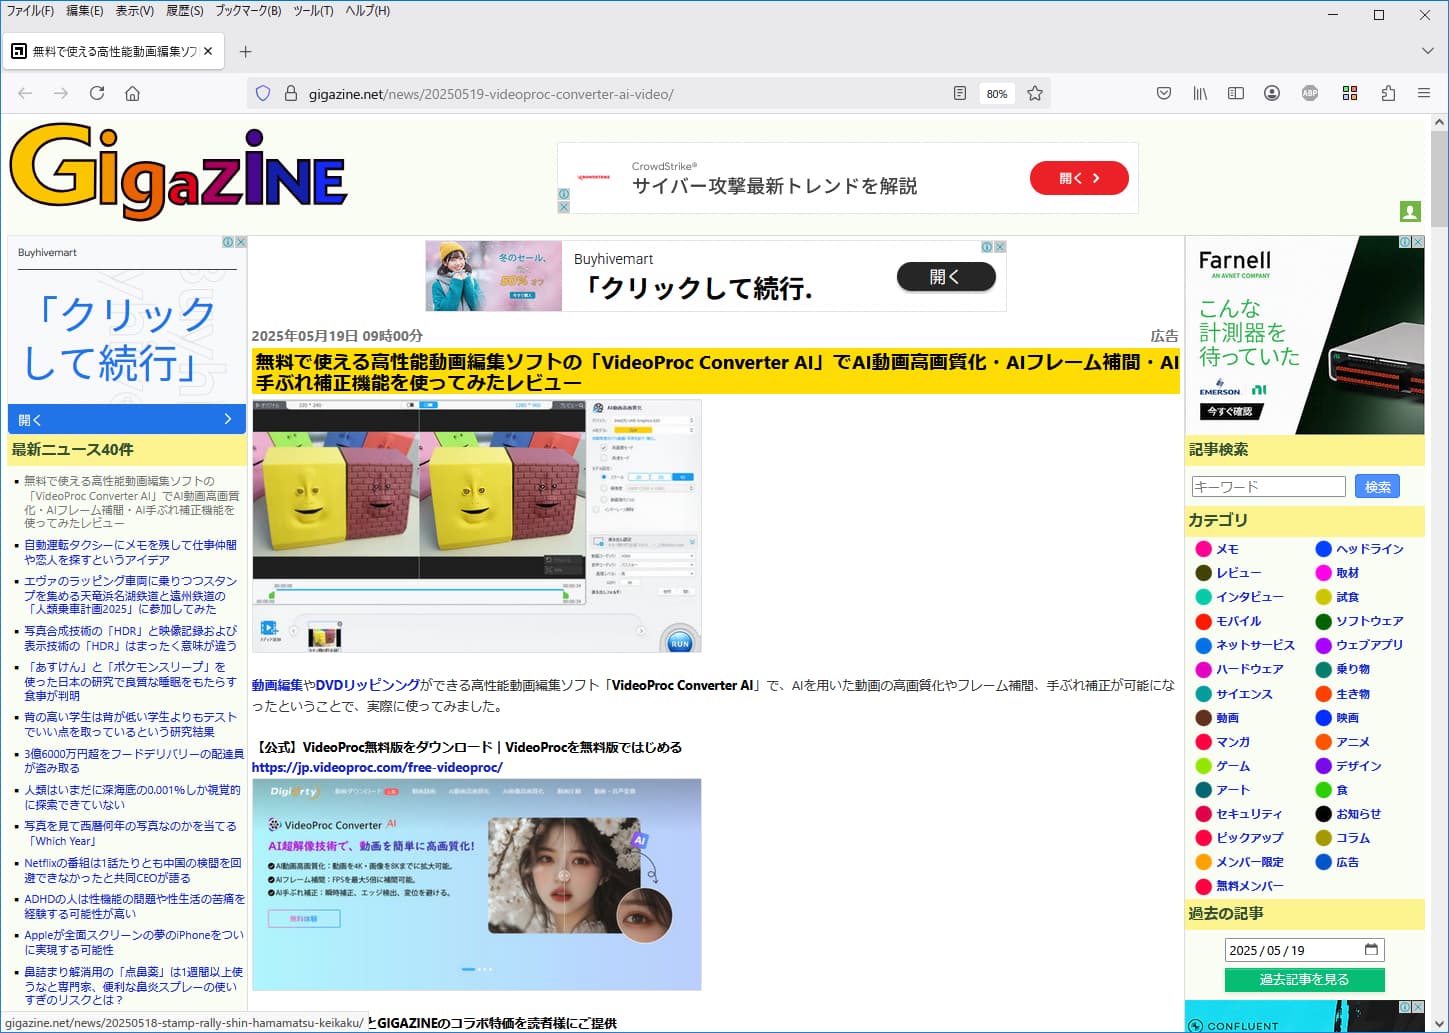Click the 80% zoom level indicator
This screenshot has width=1449, height=1033.
[x=996, y=94]
